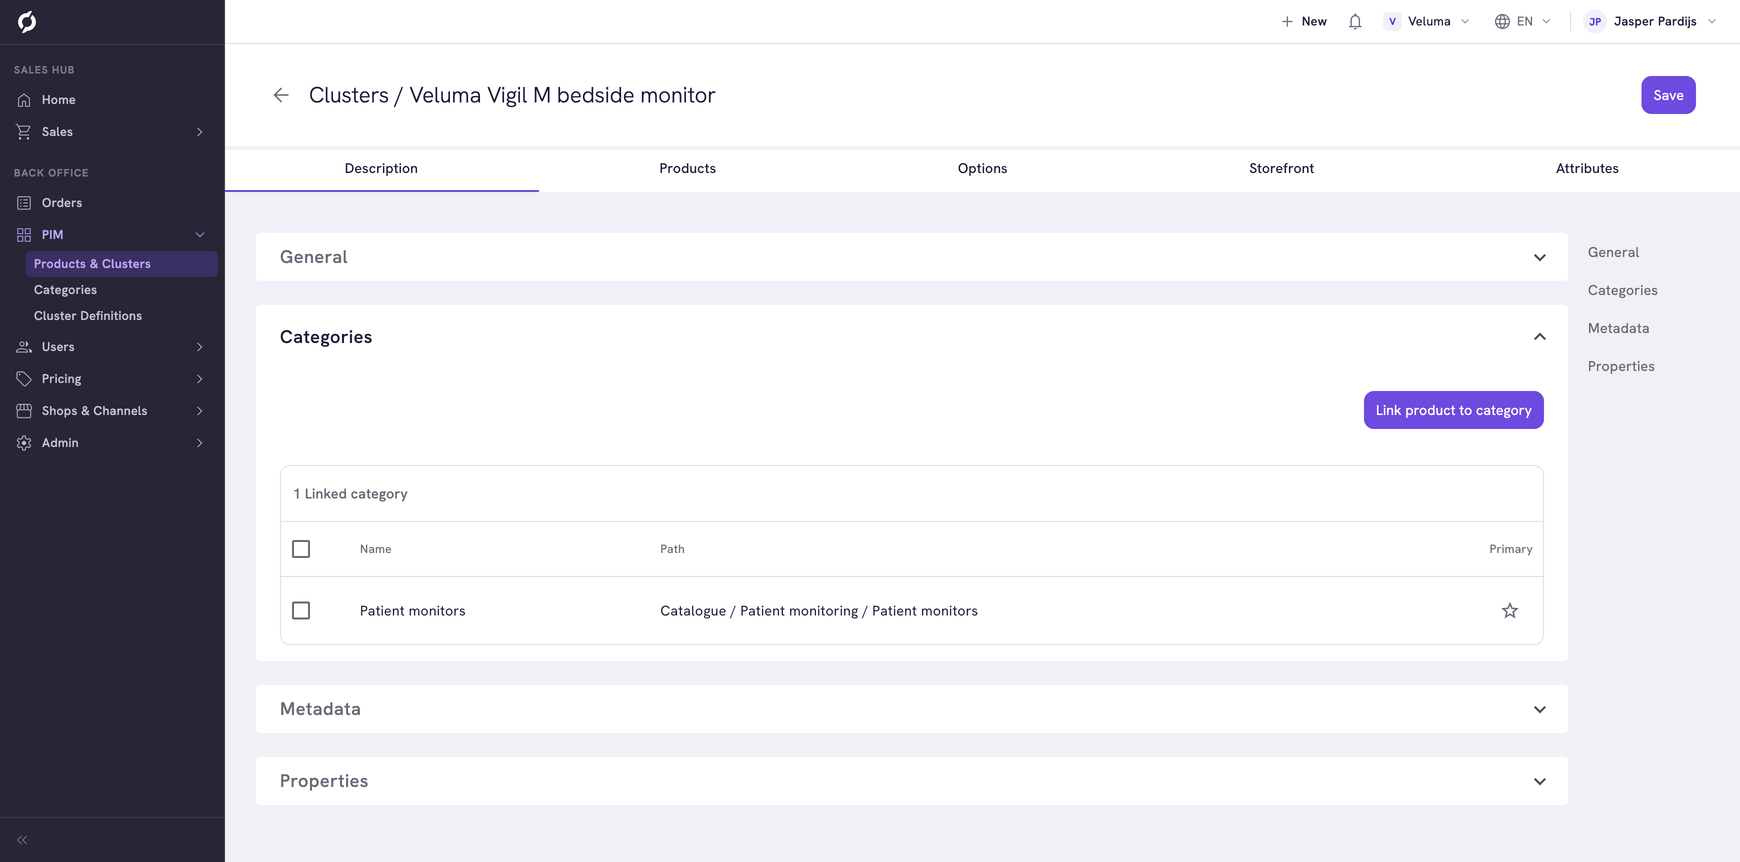Click the globe language icon

[1502, 21]
